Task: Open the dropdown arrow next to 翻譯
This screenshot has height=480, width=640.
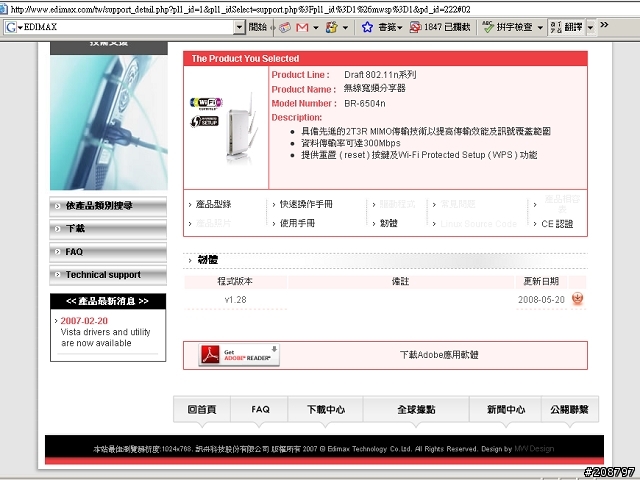Action: point(590,28)
